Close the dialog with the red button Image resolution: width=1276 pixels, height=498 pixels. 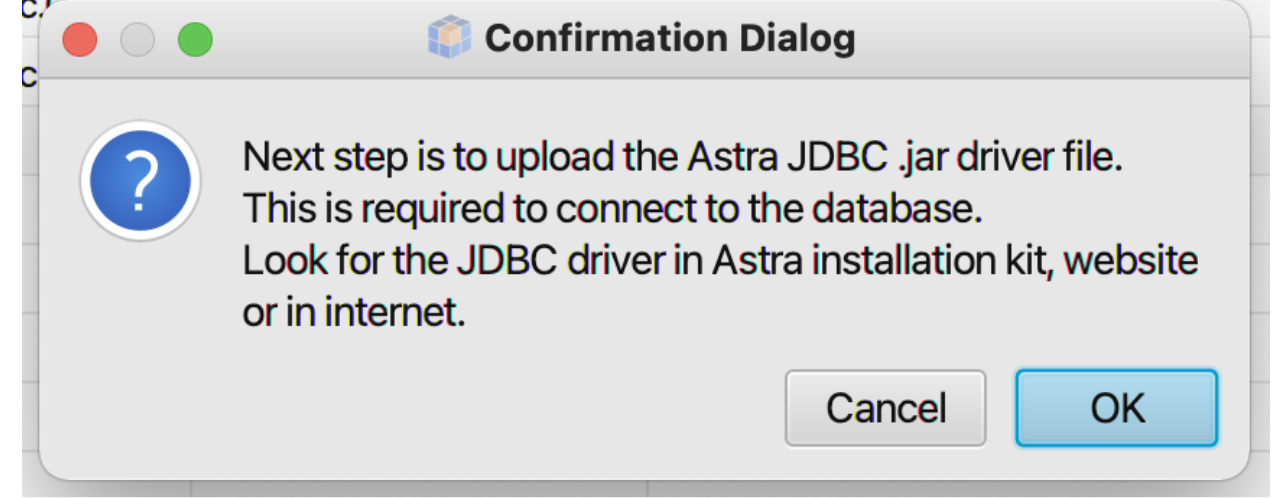(80, 40)
